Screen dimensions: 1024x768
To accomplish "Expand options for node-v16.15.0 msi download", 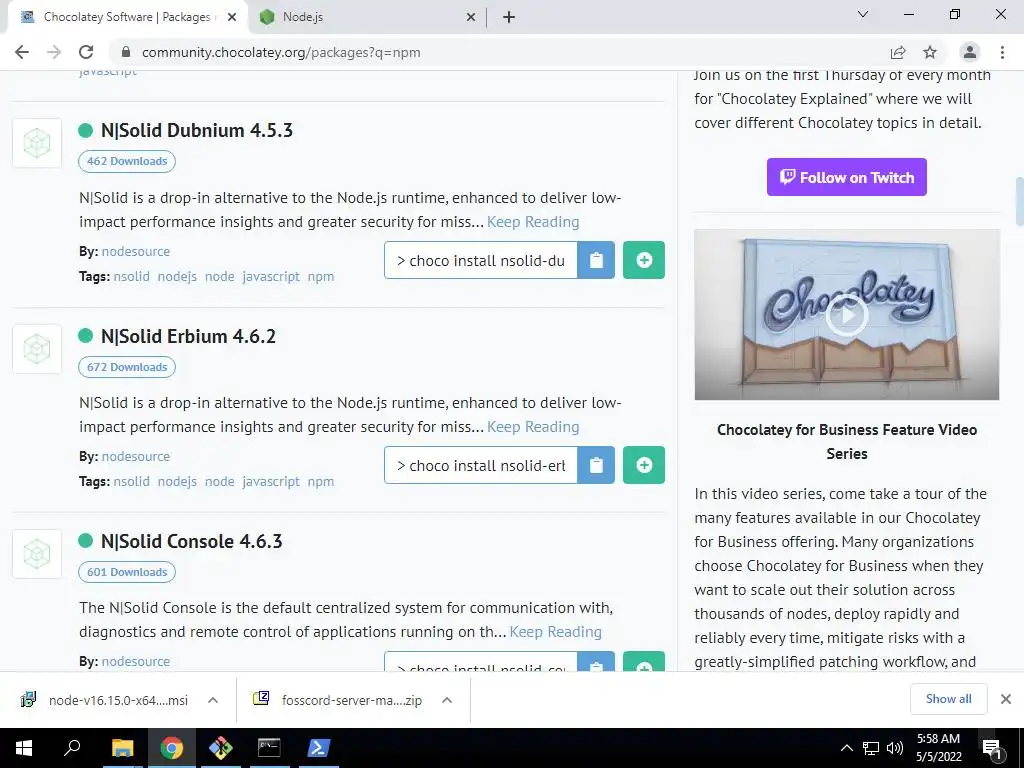I will [213, 700].
